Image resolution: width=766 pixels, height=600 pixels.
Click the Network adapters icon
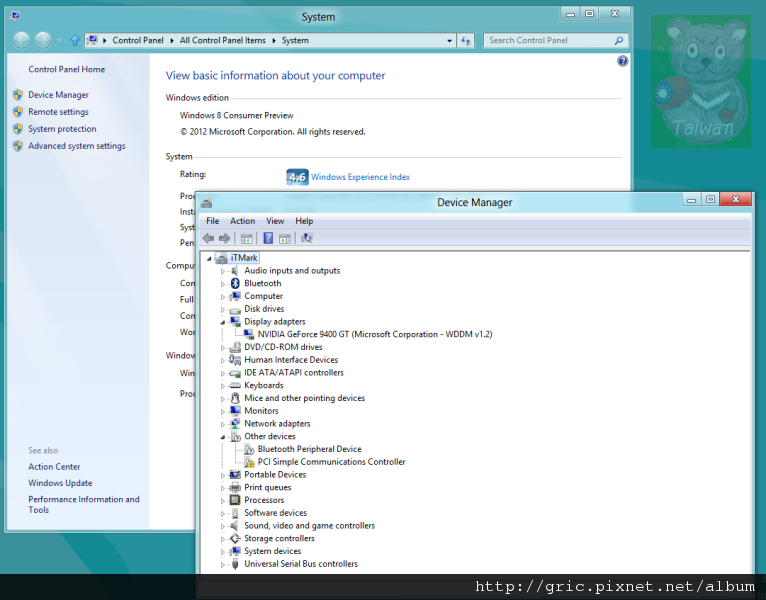tap(235, 424)
